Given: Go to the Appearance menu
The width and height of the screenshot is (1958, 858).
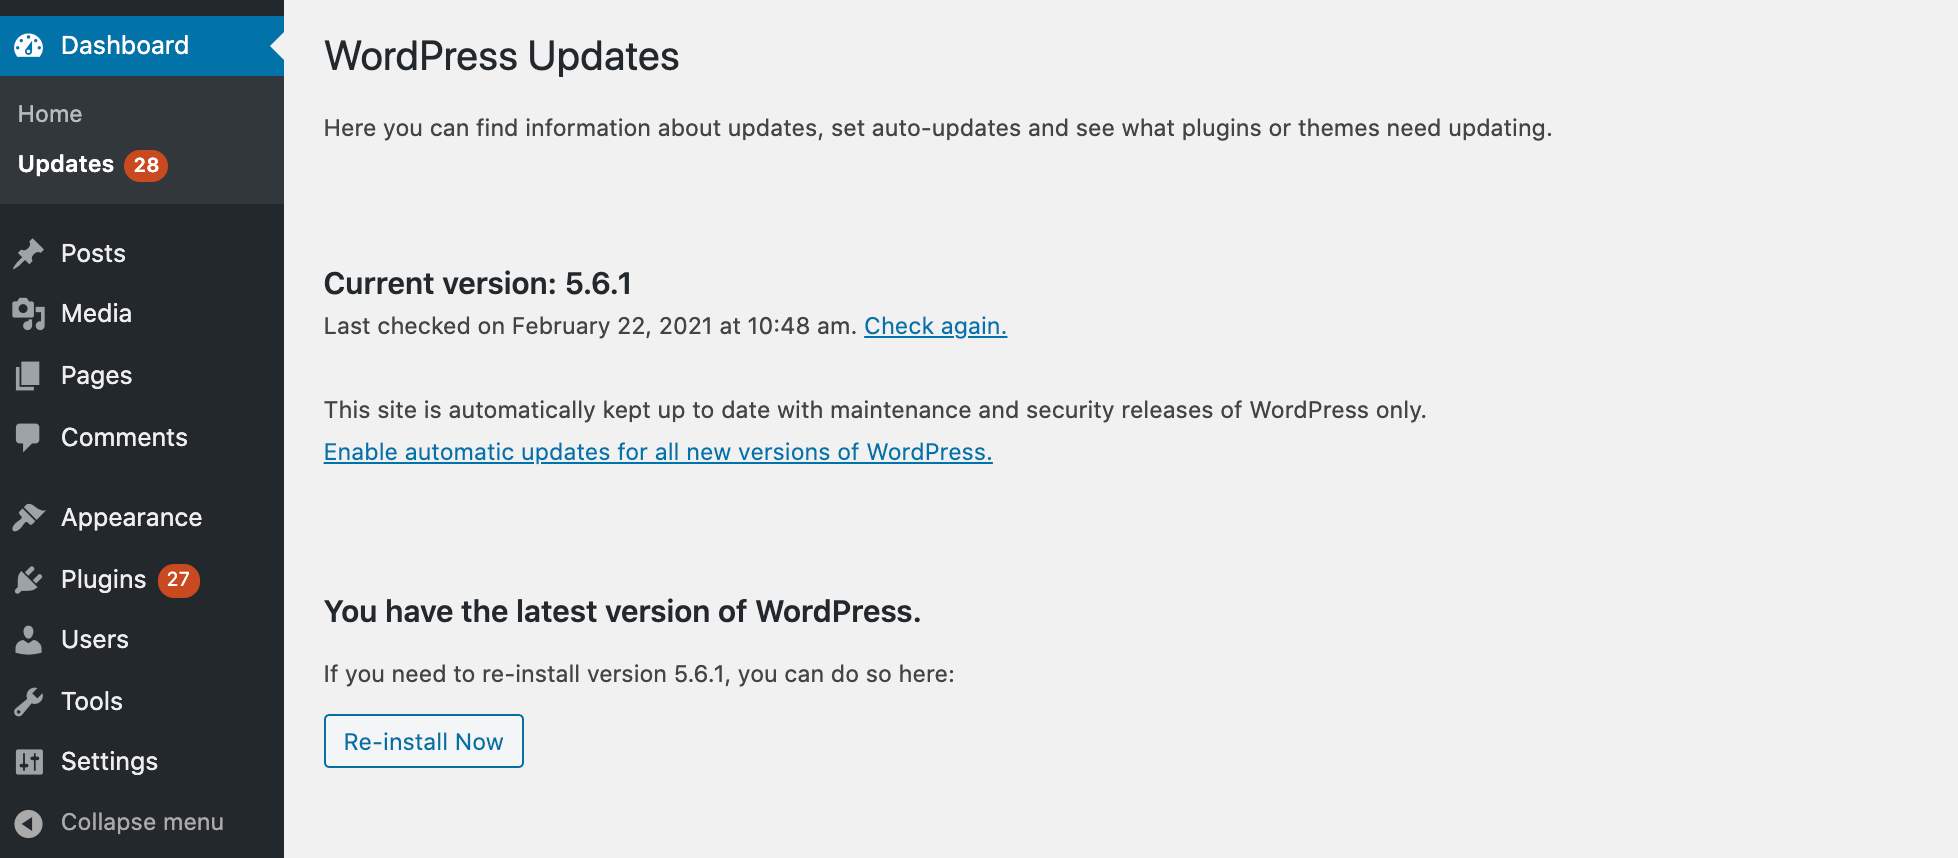Looking at the screenshot, I should click(131, 517).
